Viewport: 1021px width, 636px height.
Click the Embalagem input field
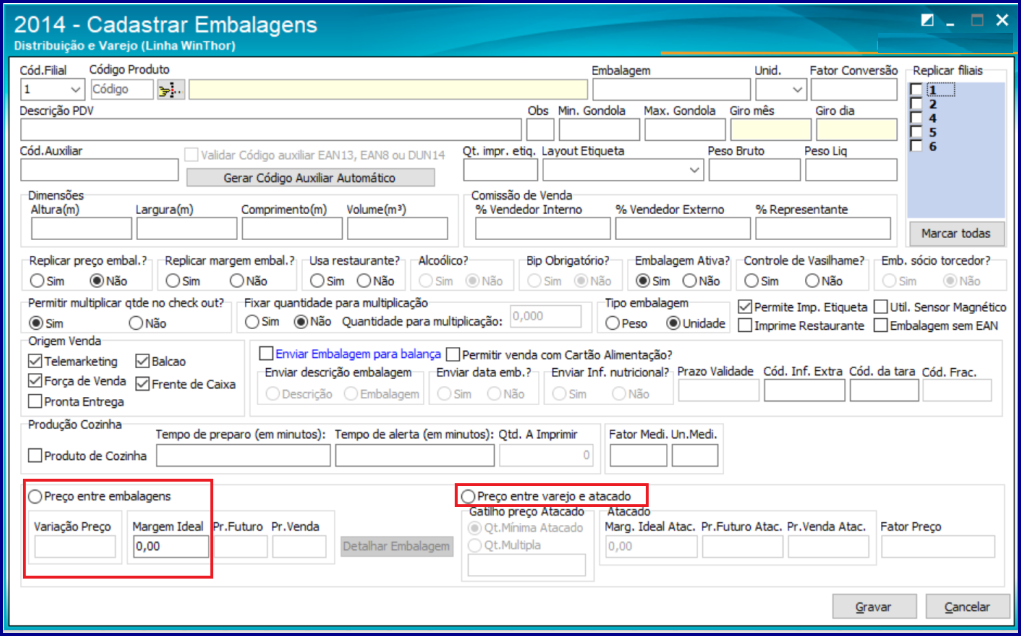click(671, 90)
